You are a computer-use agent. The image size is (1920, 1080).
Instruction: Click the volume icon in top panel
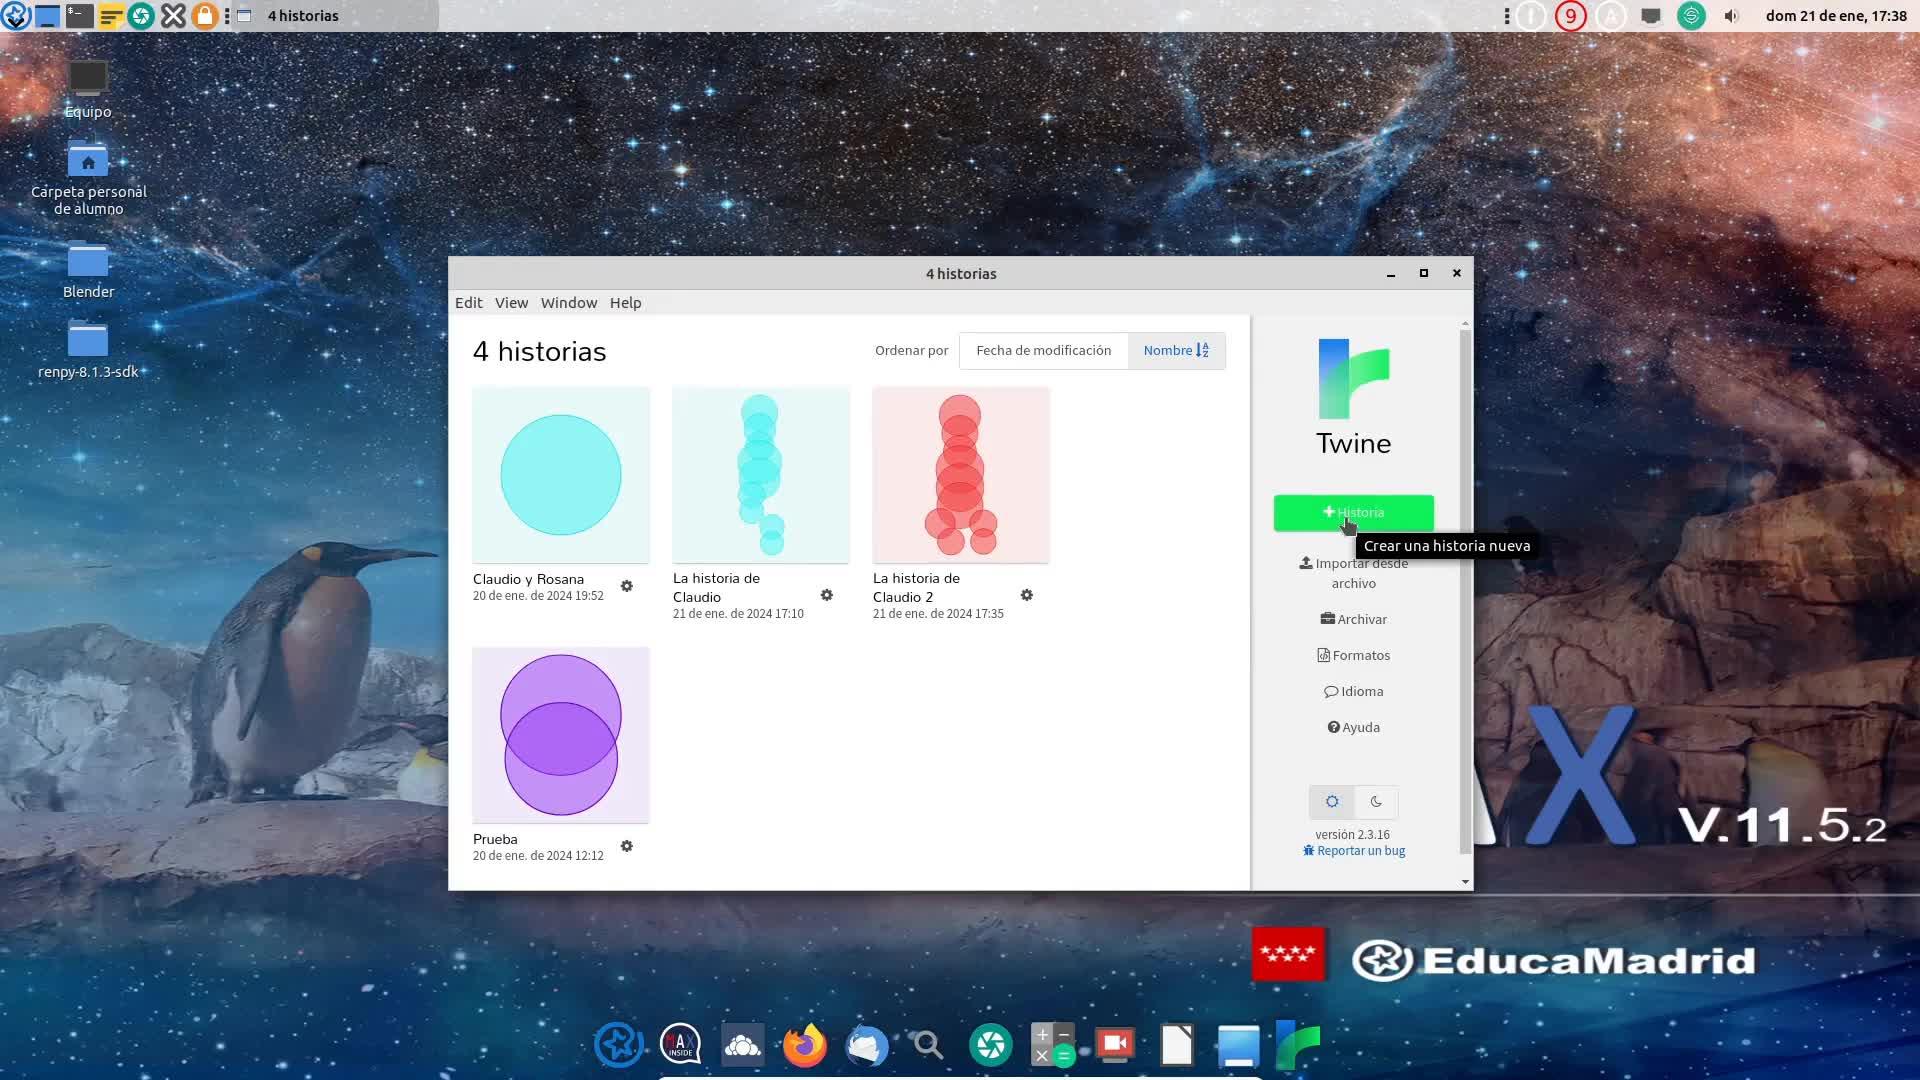click(1731, 16)
